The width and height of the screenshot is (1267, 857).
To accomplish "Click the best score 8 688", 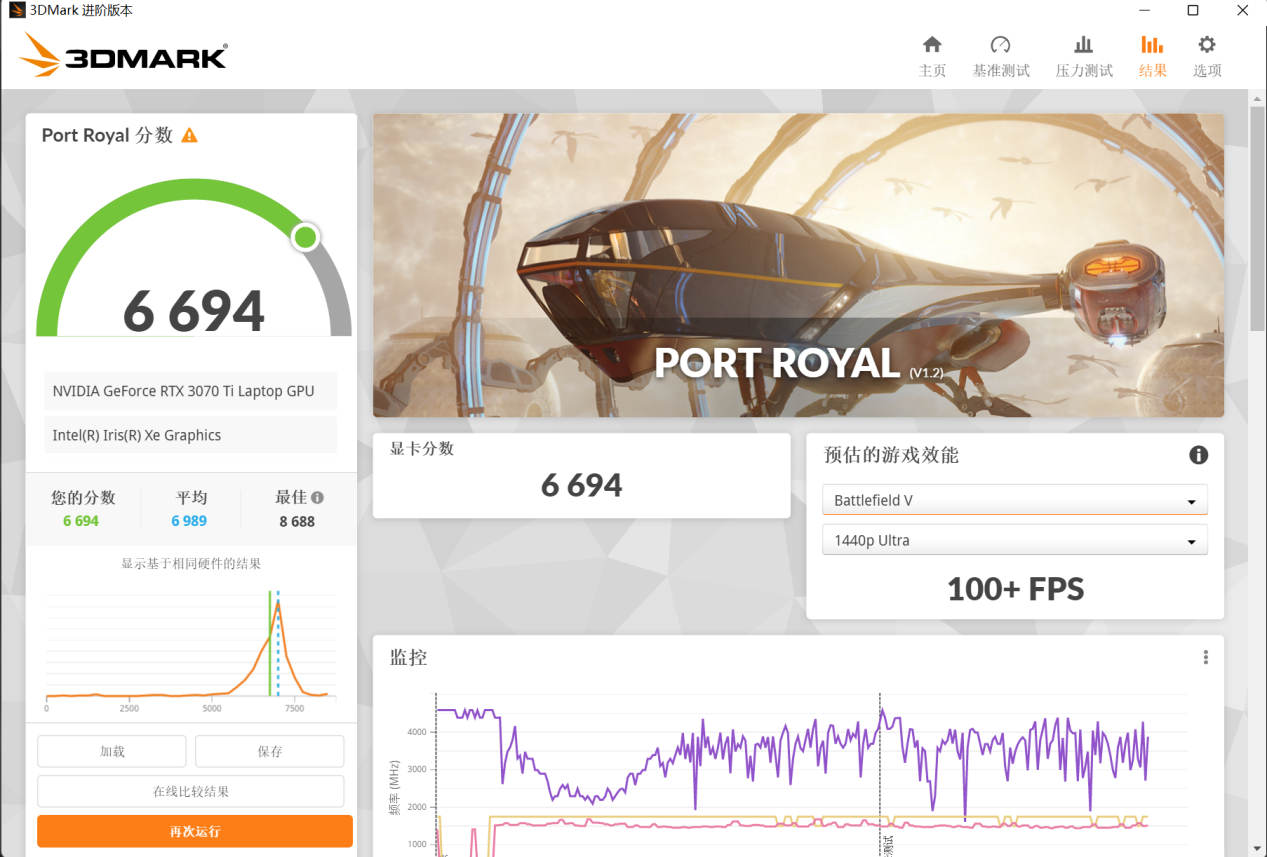I will [x=297, y=521].
